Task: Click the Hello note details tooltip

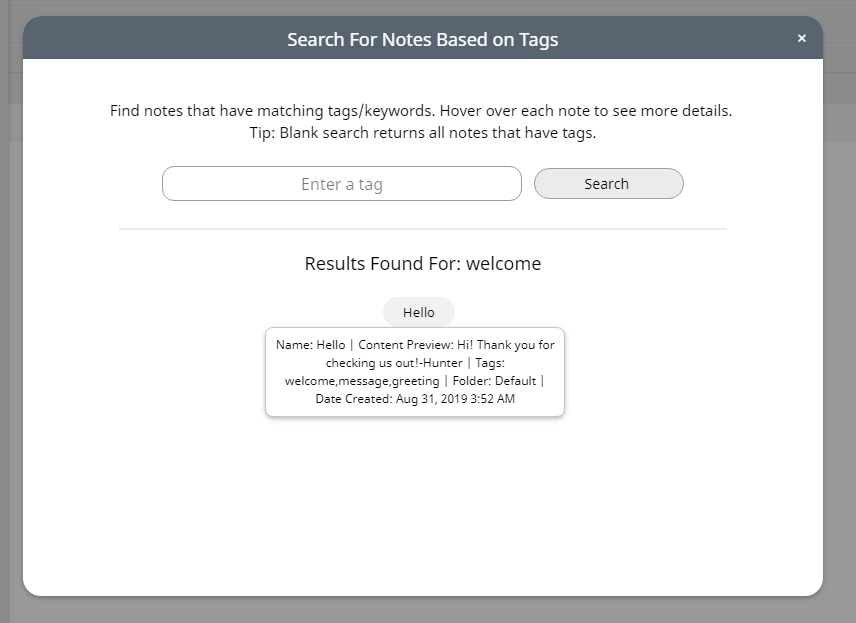Action: tap(415, 372)
